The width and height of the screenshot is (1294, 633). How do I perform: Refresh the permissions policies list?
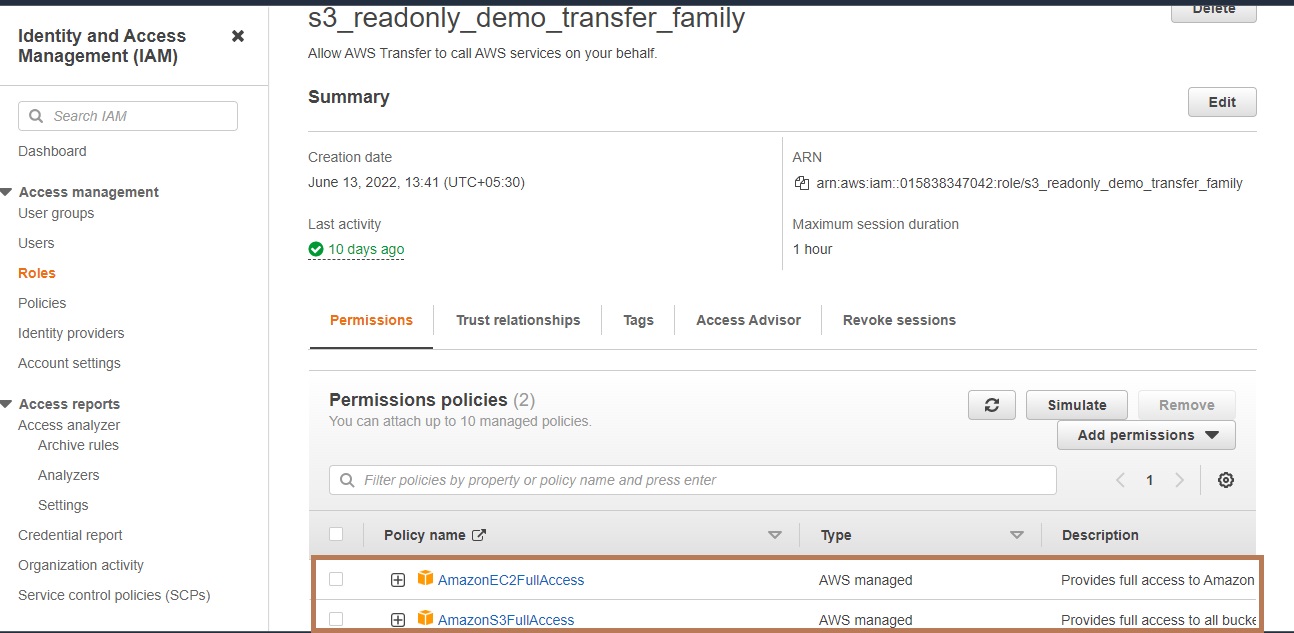[992, 405]
